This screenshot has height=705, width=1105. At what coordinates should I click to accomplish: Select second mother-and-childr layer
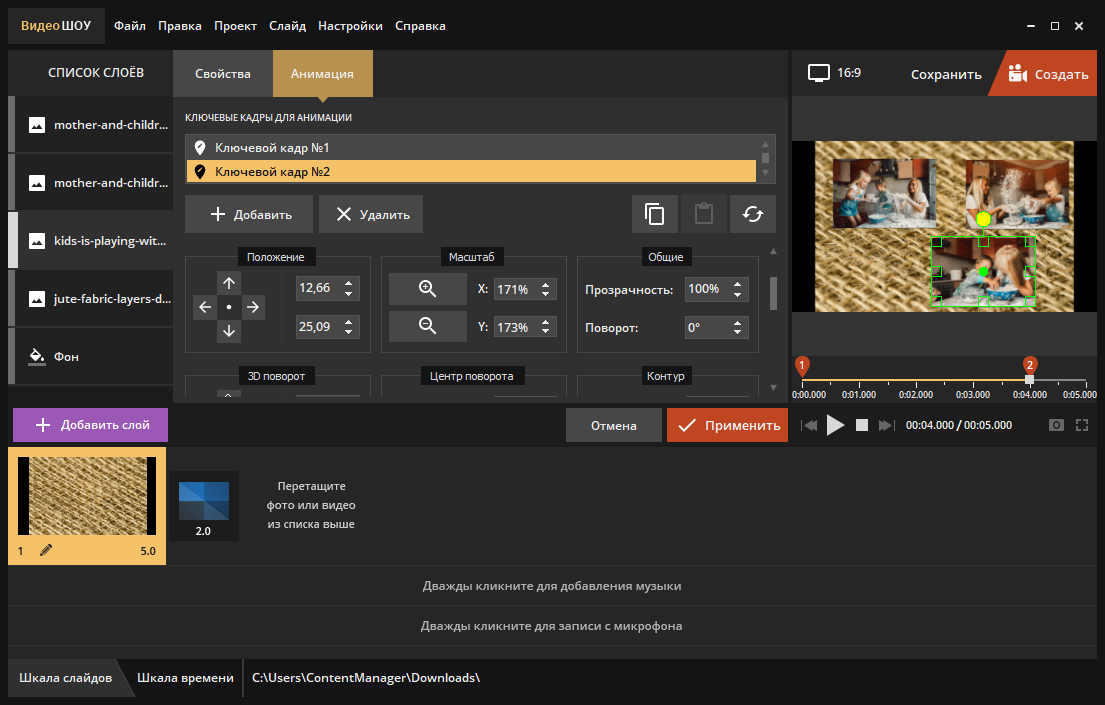90,183
